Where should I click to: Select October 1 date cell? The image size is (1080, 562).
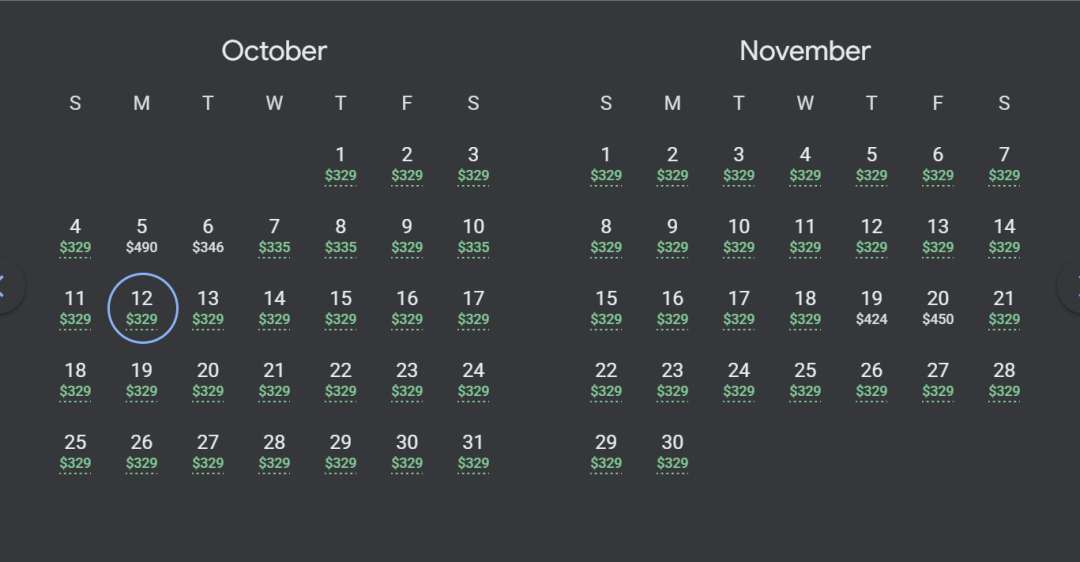pyautogui.click(x=340, y=165)
